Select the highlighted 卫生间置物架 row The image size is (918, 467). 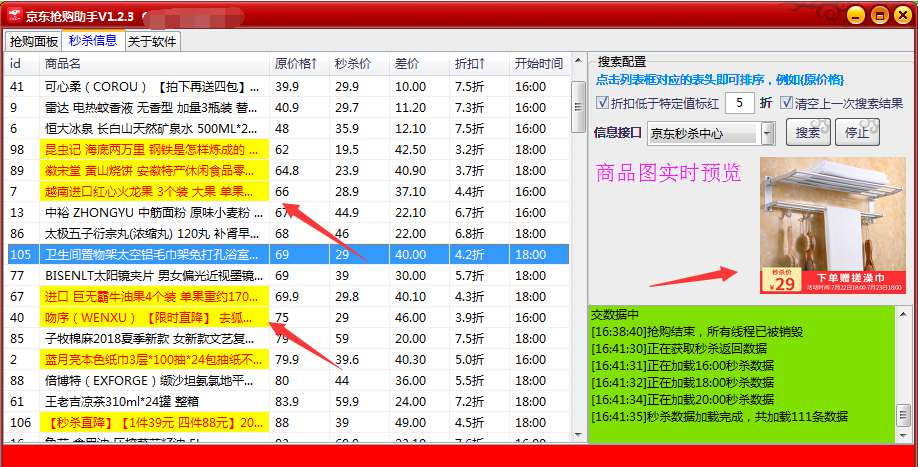click(x=287, y=255)
